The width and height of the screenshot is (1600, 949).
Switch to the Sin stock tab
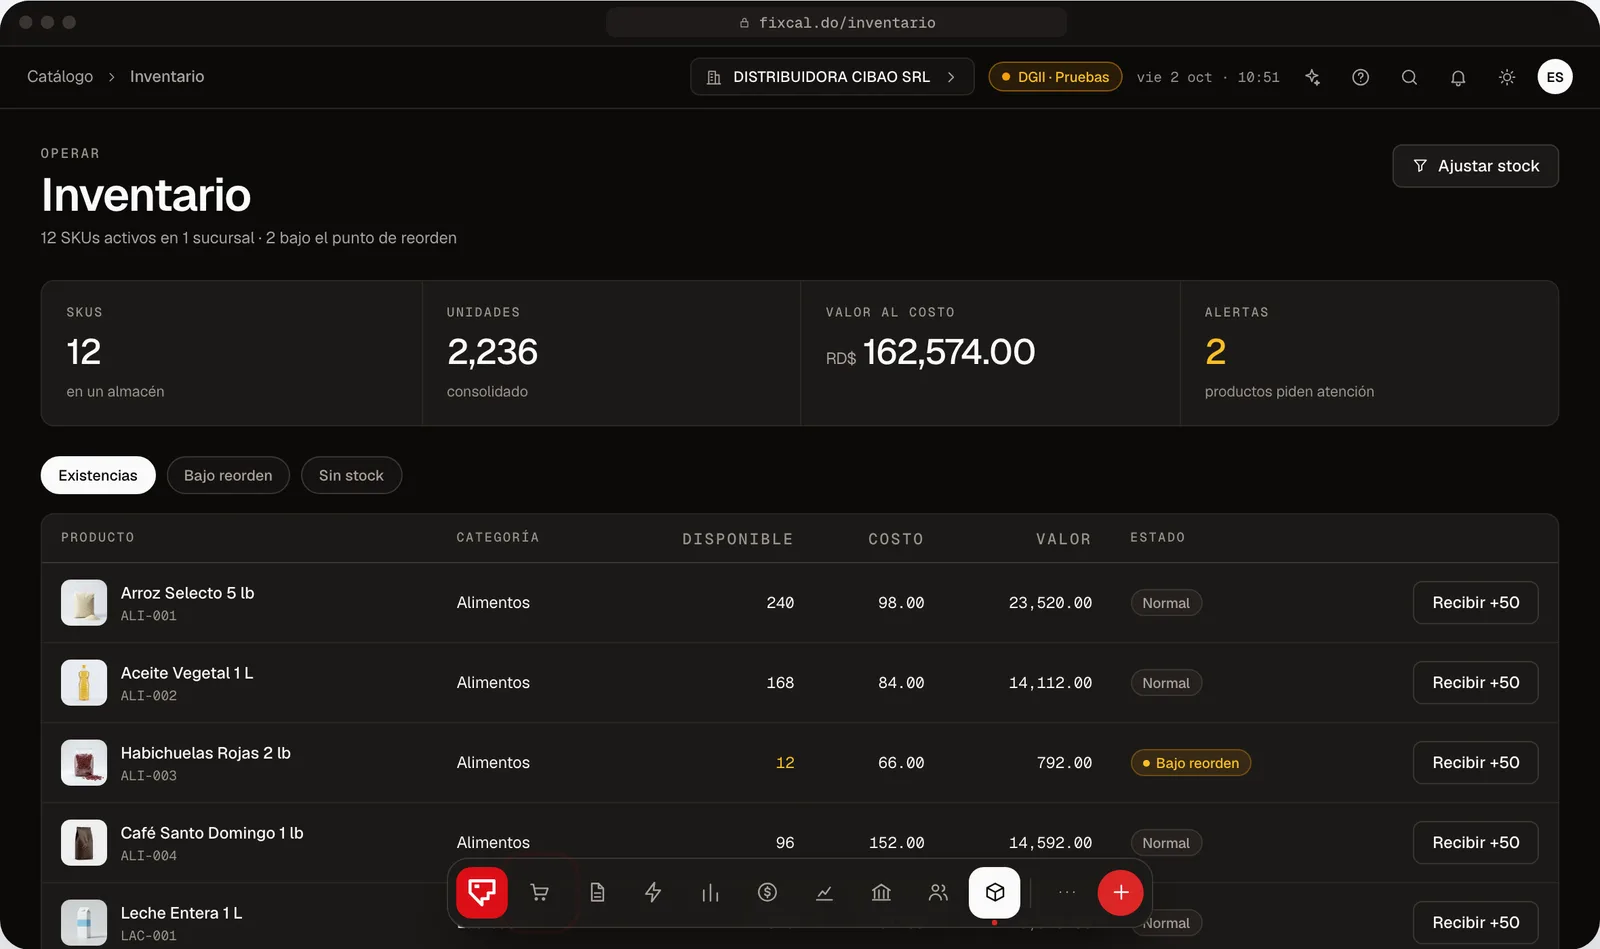click(x=351, y=475)
